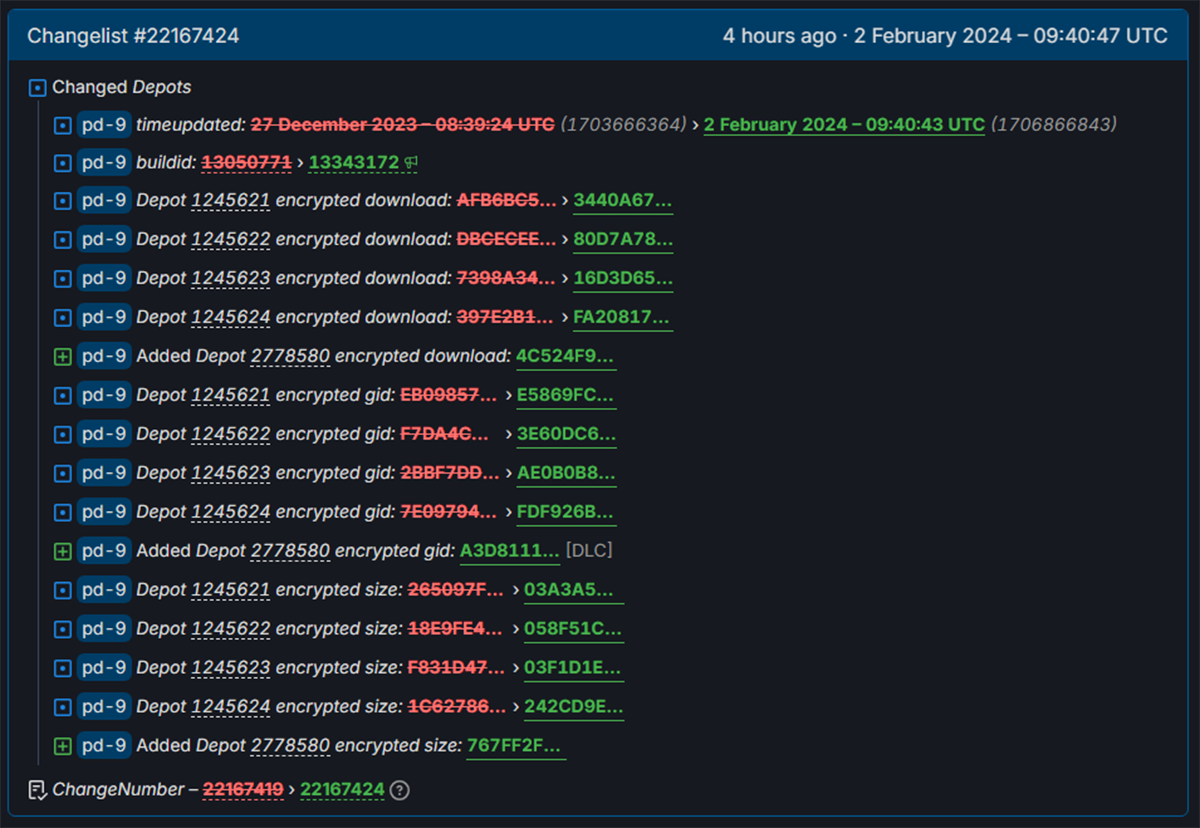This screenshot has height=828, width=1200.
Task: Click new build ID 13343172
Action: pyautogui.click(x=354, y=162)
